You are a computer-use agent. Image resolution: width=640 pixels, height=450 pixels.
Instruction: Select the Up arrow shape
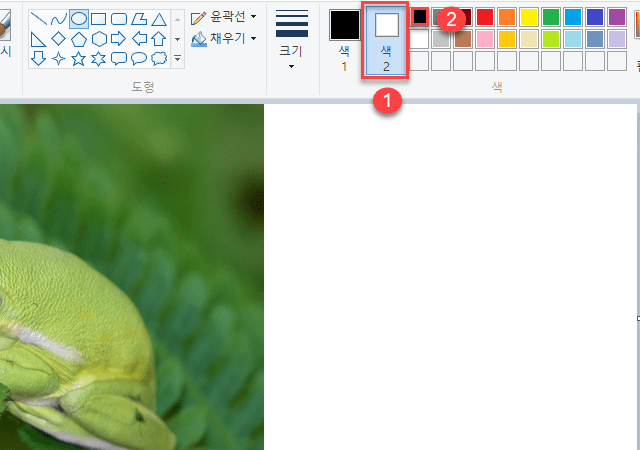click(159, 39)
